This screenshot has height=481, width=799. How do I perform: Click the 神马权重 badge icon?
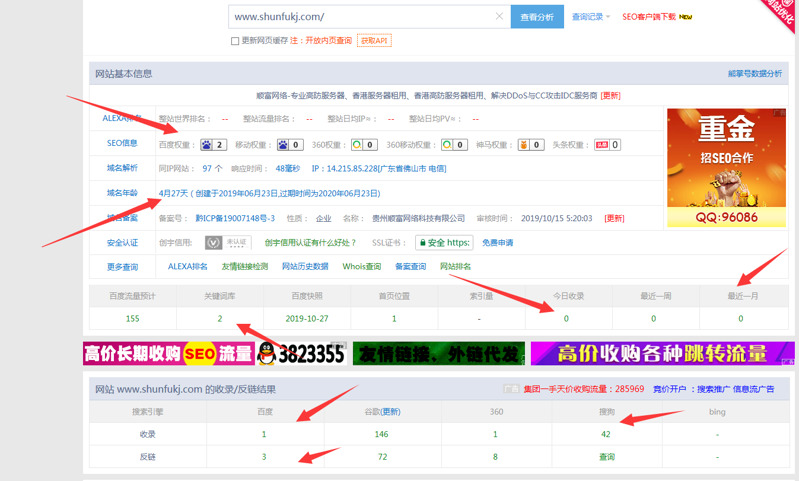tap(531, 145)
